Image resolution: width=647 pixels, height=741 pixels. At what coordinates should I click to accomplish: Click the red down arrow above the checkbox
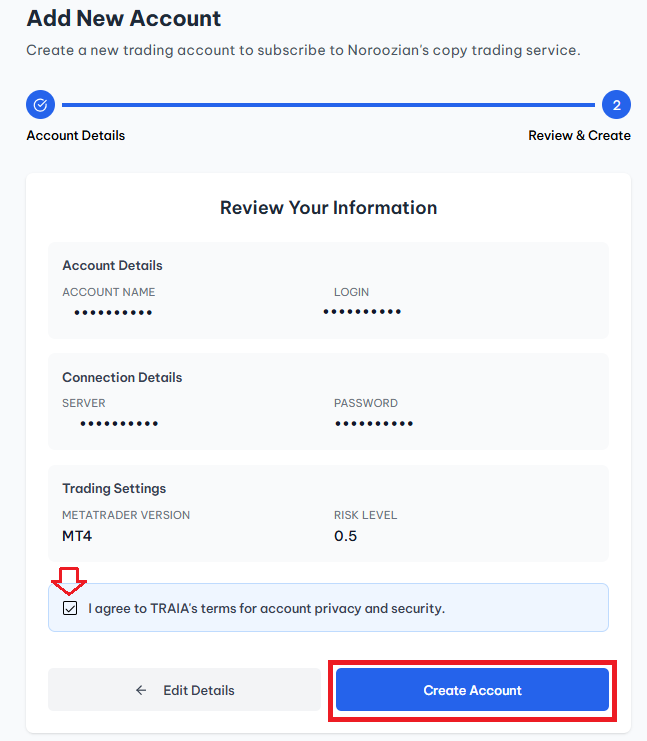coord(69,579)
